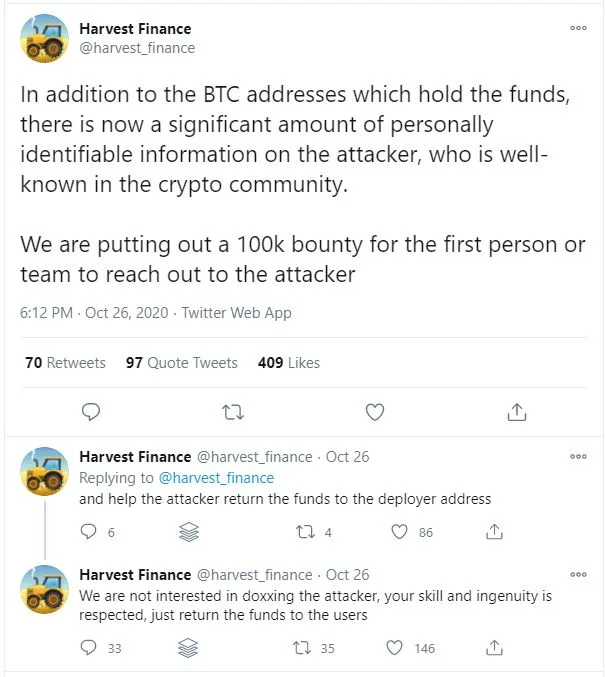Screen dimensions: 606x677
Task: Open more options on 'deployer address' reply
Action: [x=578, y=457]
